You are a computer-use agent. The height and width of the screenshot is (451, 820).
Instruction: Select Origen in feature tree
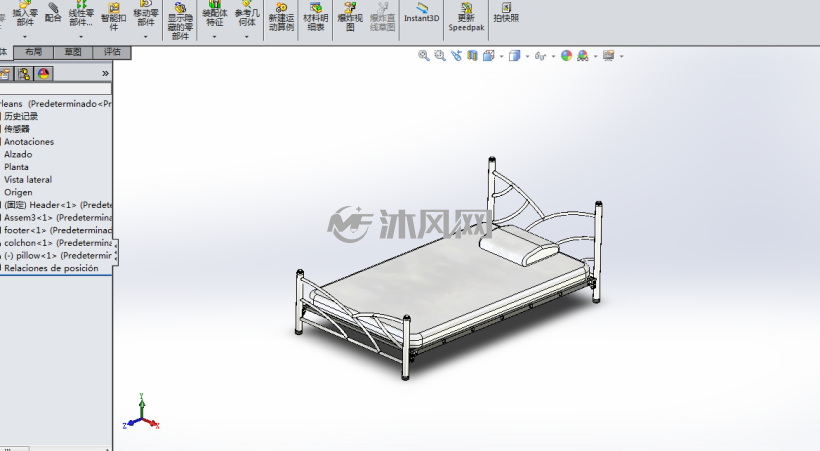(18, 192)
